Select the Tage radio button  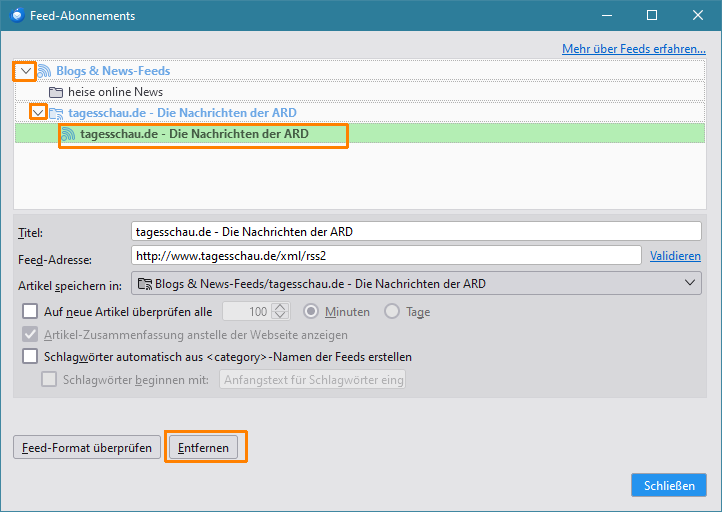click(x=392, y=312)
